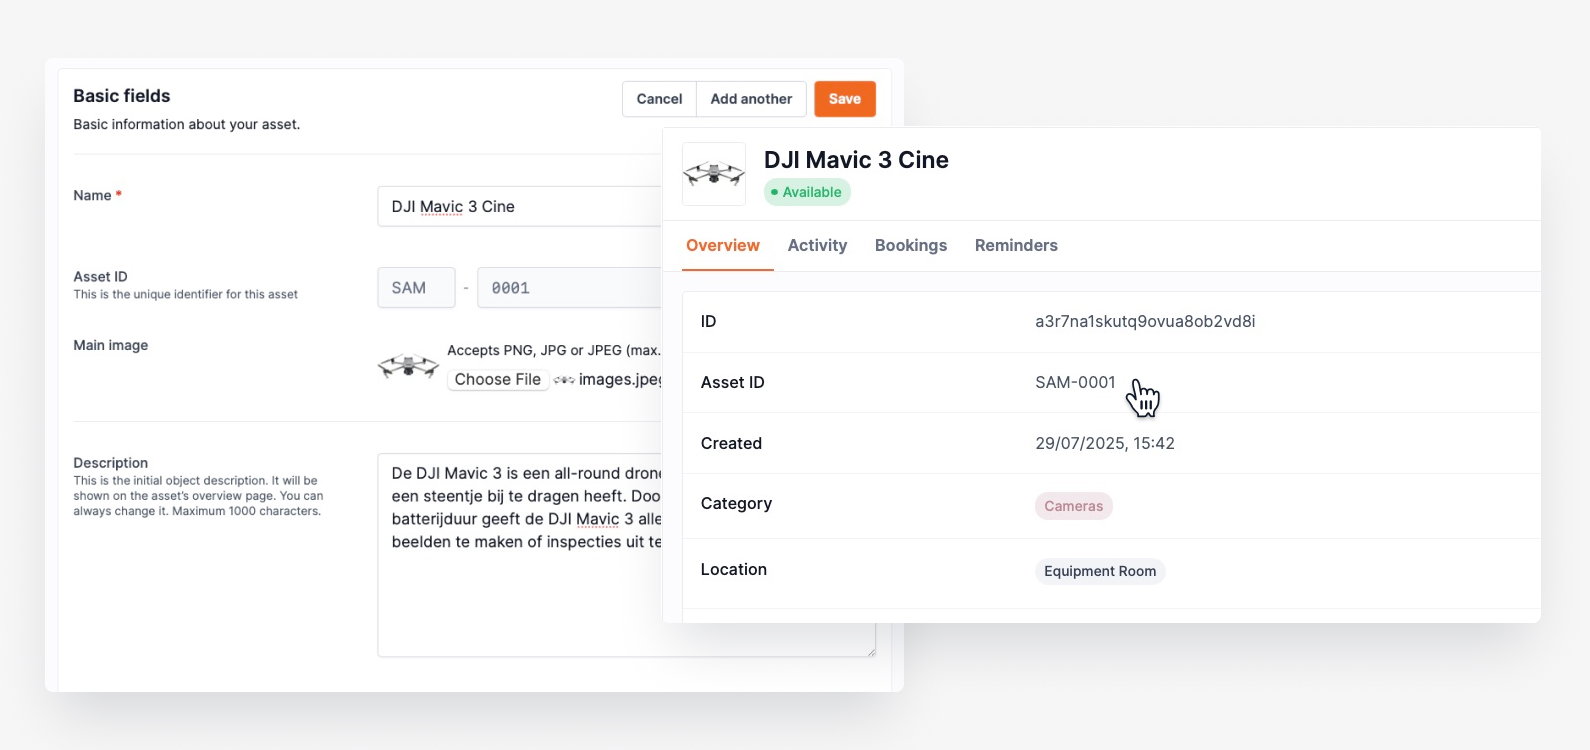The height and width of the screenshot is (750, 1590).
Task: Click the ID value a3r7na1skutq9ovua8ob2vd8i
Action: coord(1145,322)
